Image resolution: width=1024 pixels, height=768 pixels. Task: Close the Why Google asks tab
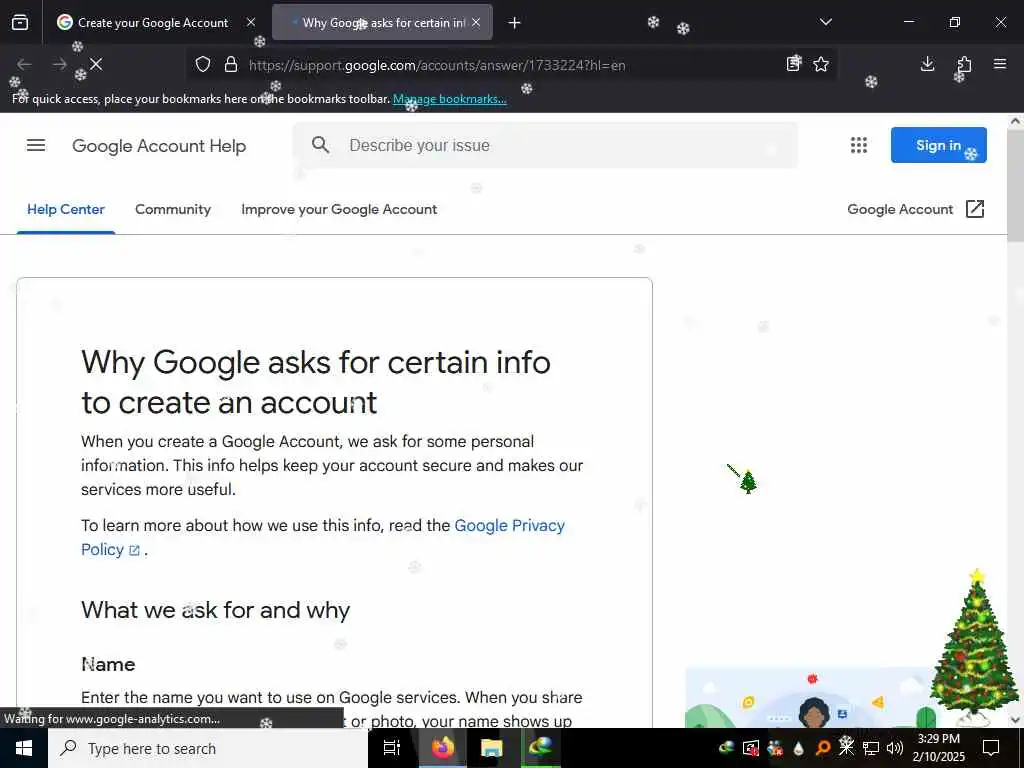(476, 23)
